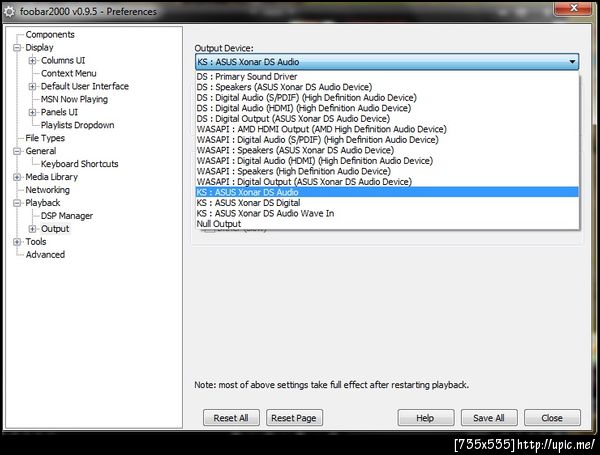Click Save All to apply settings
This screenshot has width=600, height=455.
point(489,418)
